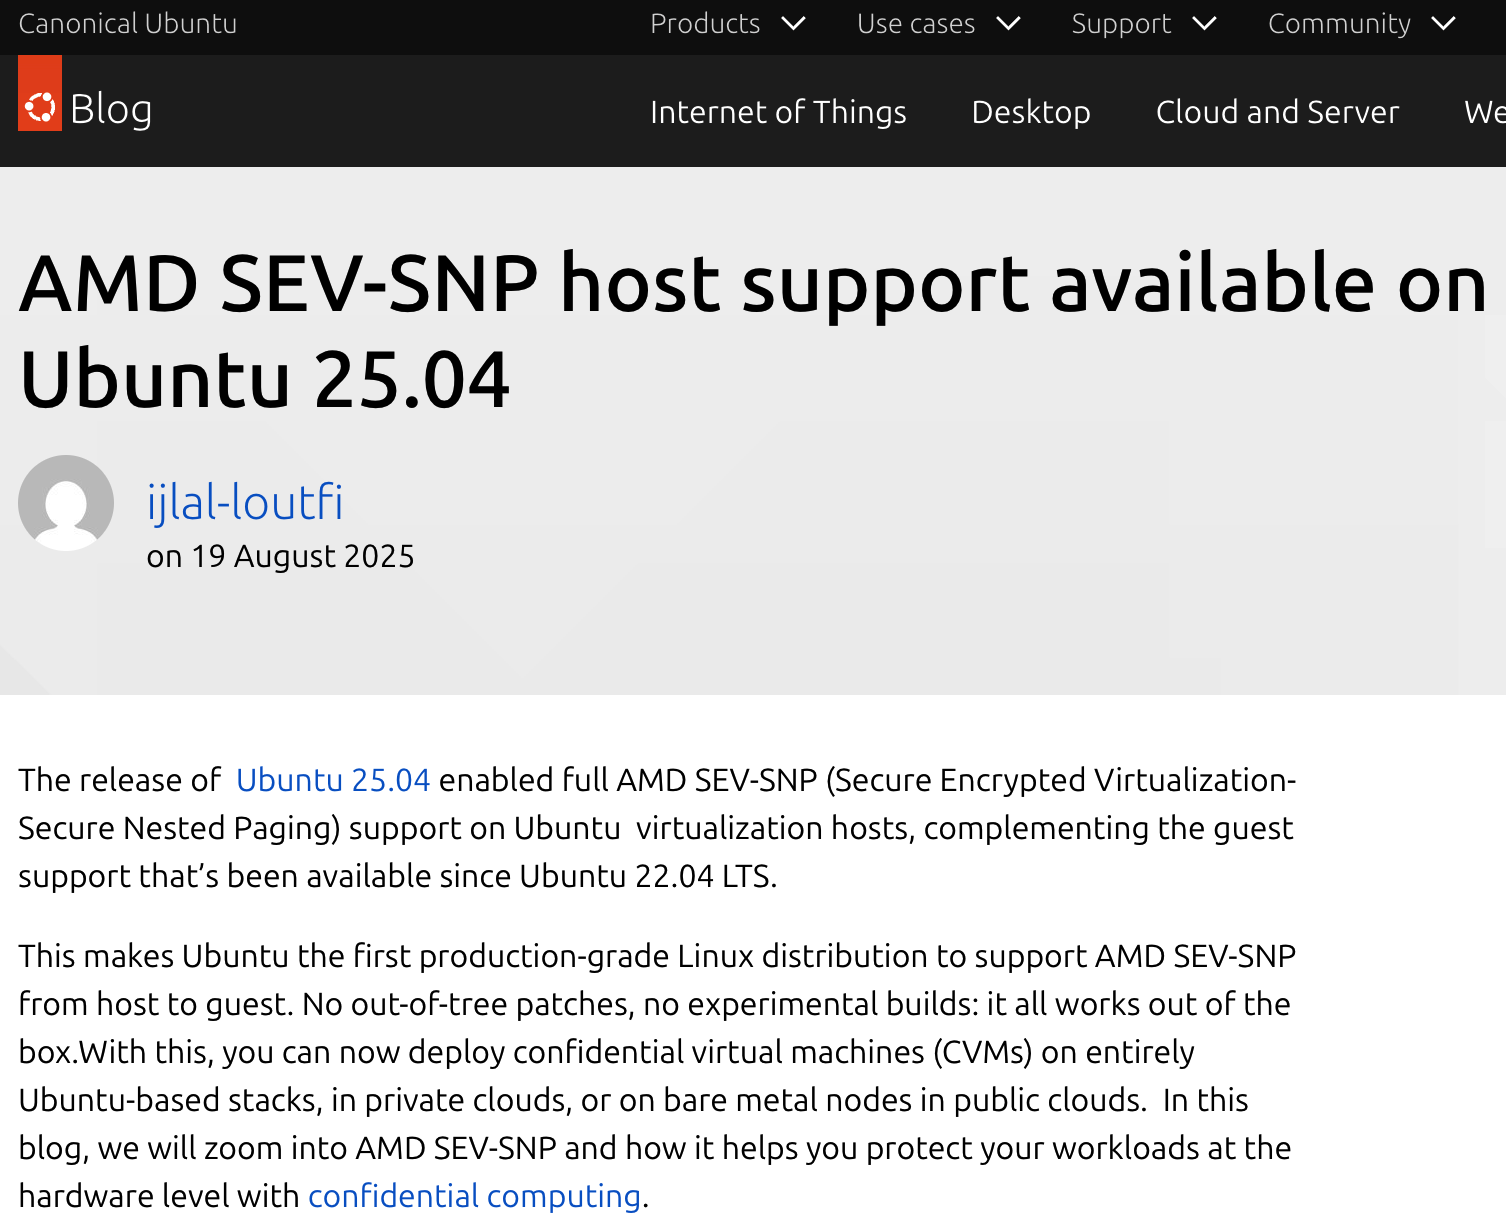Select the Internet of Things category
The width and height of the screenshot is (1506, 1232).
pyautogui.click(x=778, y=112)
